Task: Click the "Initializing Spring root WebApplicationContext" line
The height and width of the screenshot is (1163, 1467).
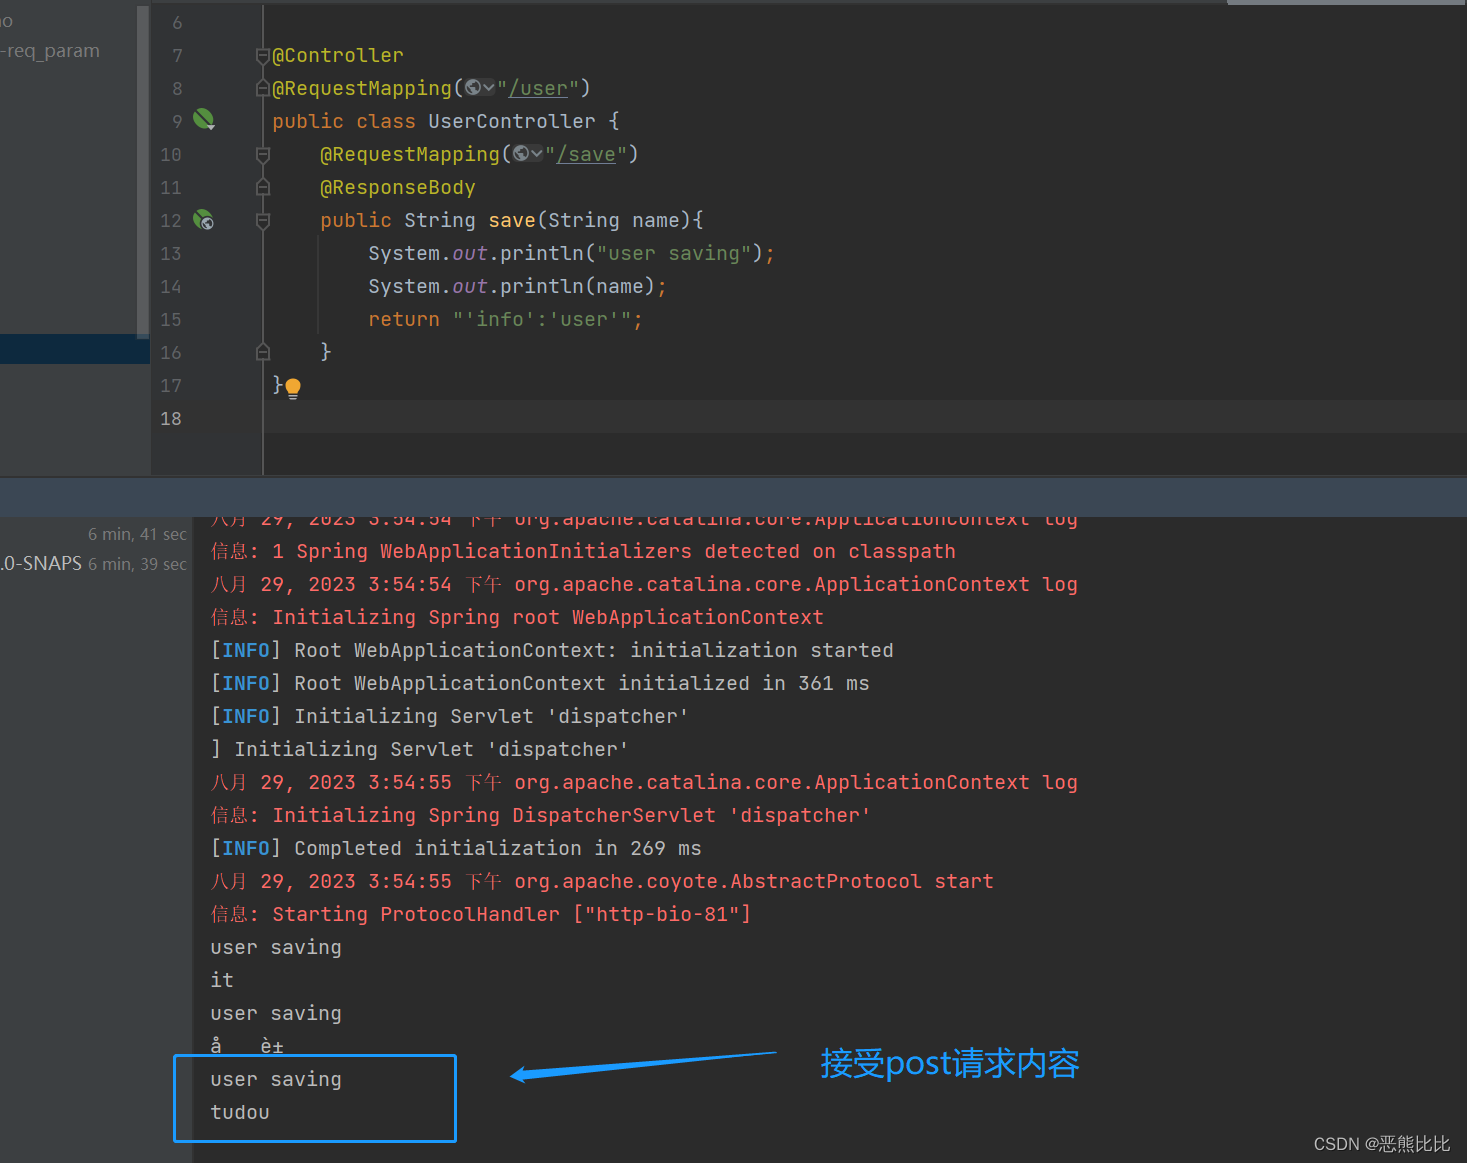Action: (x=517, y=617)
